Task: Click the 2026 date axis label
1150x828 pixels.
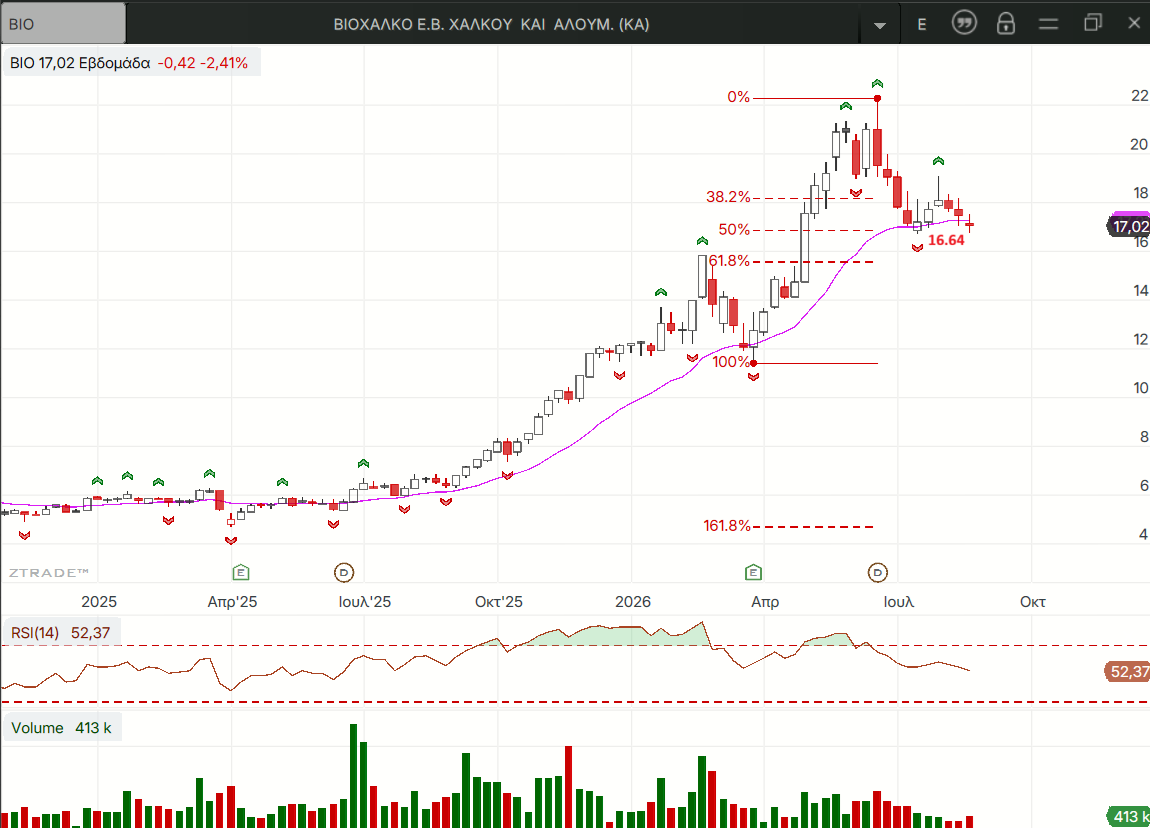Action: 633,601
